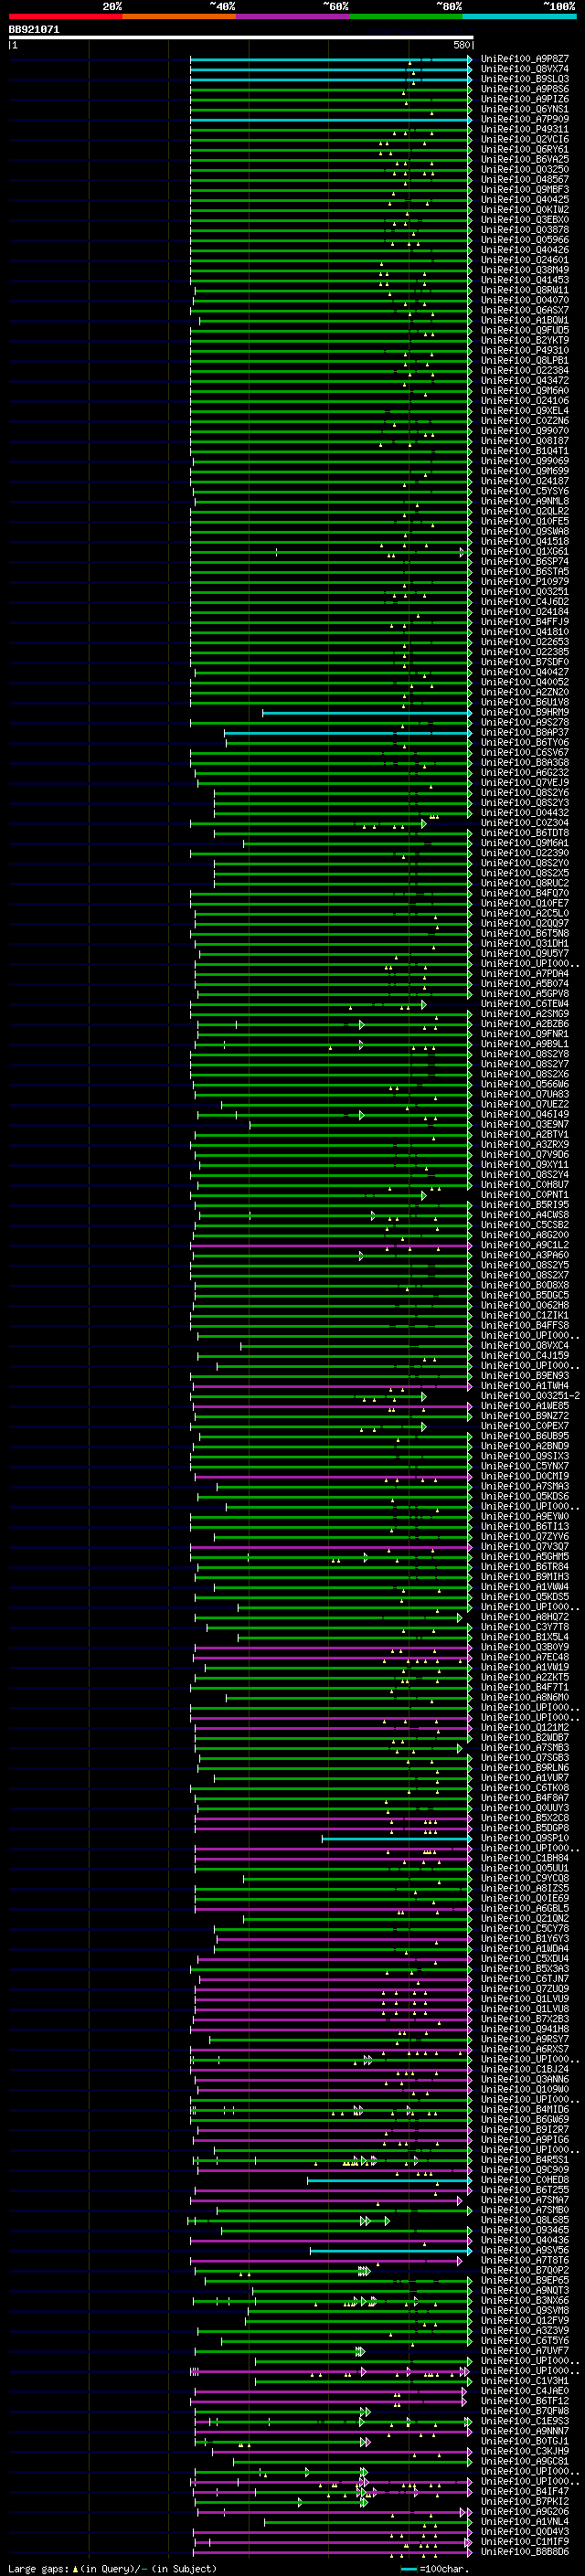Screen dimensions: 585x2576
Task: Click the orange ~40% identity legend bar
Action: tap(179, 16)
